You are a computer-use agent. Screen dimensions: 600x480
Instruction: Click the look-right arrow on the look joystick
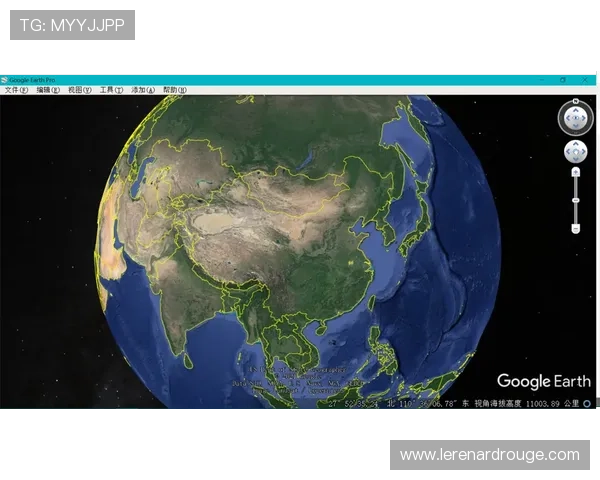point(584,118)
